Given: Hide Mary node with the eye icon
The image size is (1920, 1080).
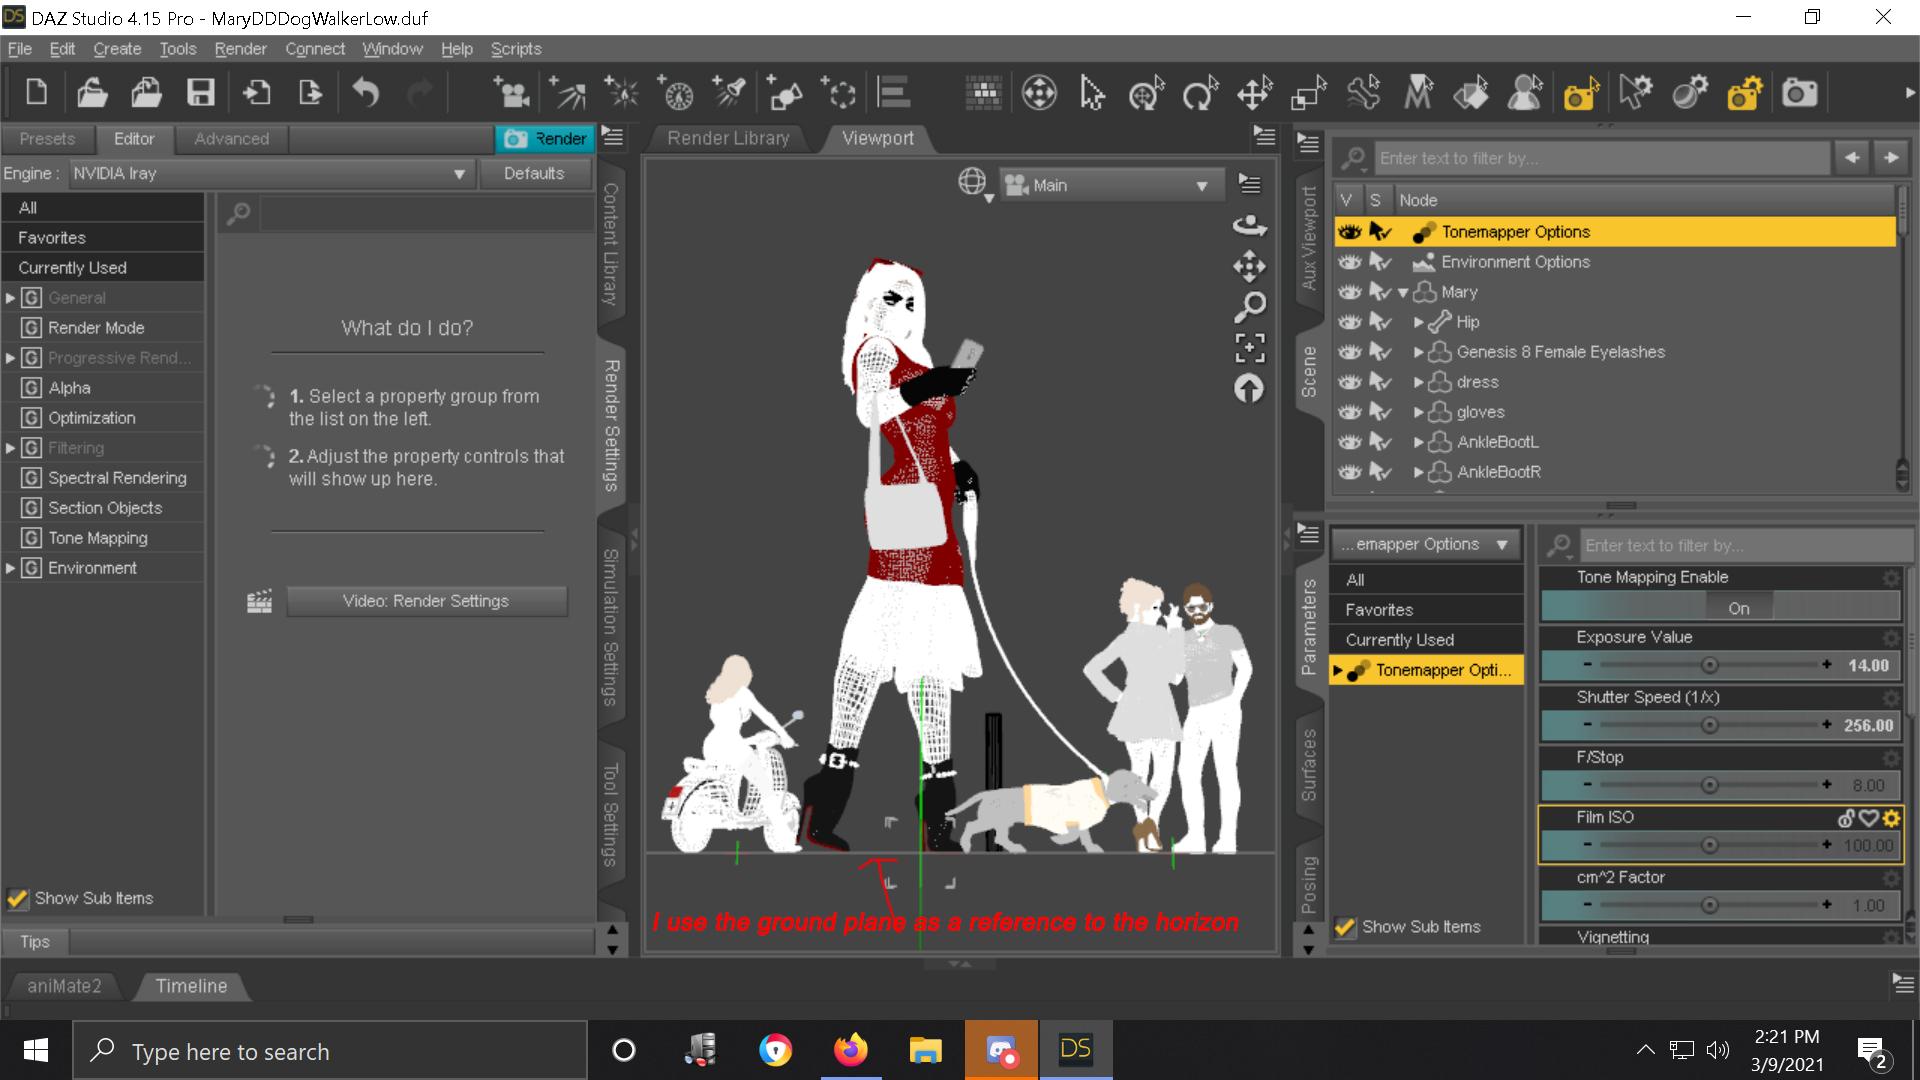Looking at the screenshot, I should [x=1350, y=292].
